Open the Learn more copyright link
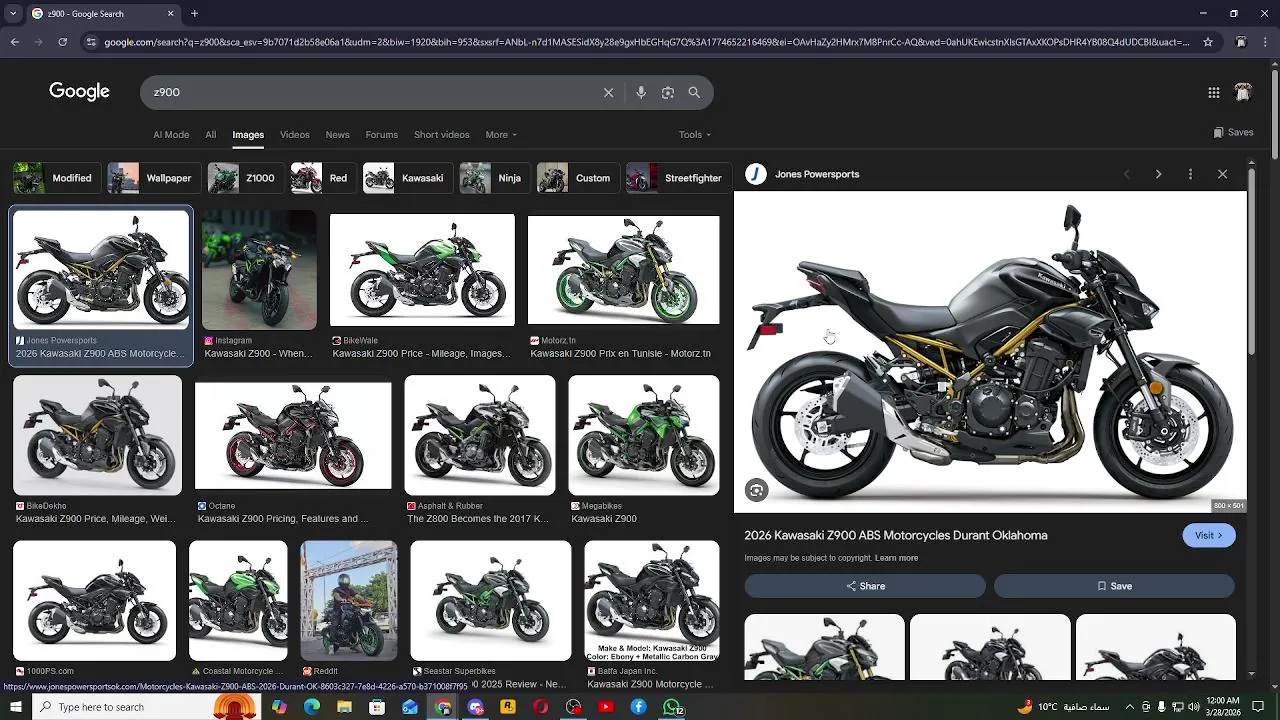 896,558
